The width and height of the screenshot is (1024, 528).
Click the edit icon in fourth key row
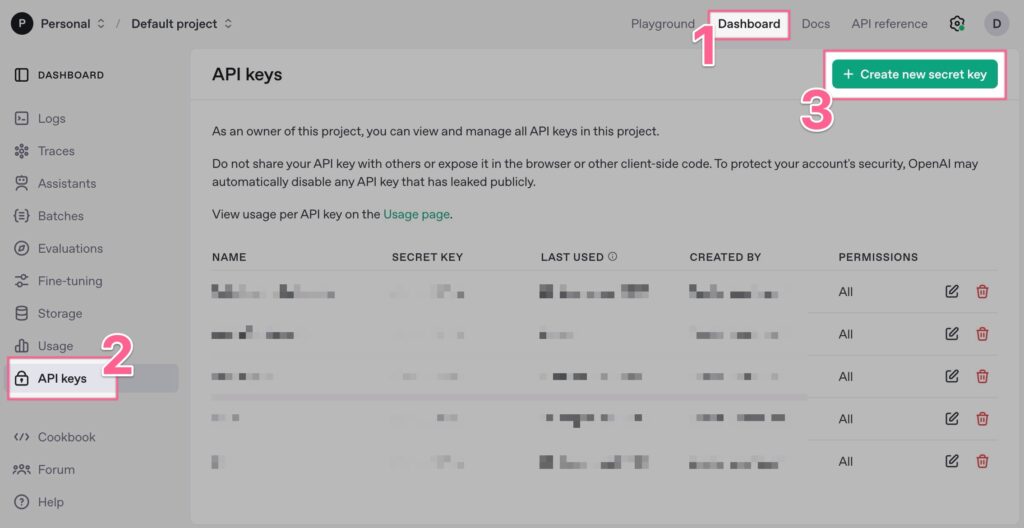click(952, 418)
